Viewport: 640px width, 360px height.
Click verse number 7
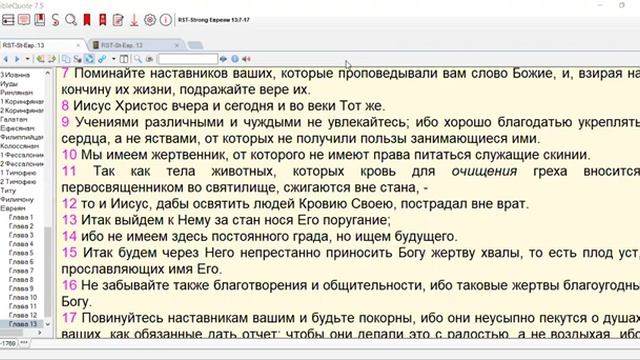[65, 73]
